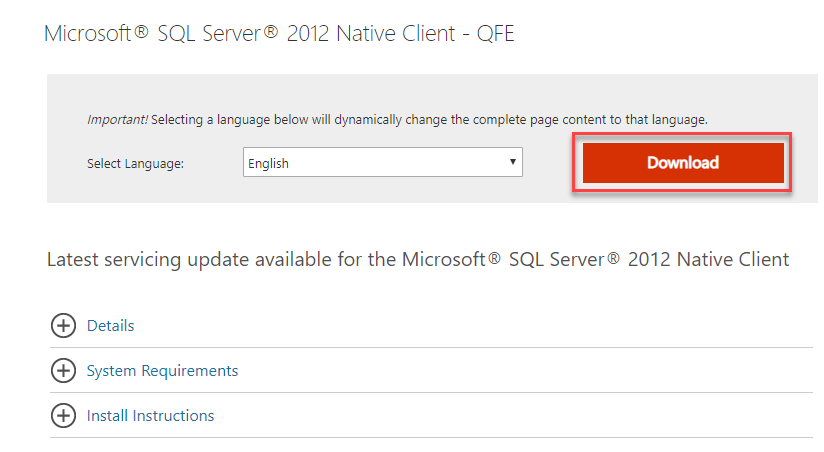Viewport: 824px width, 452px height.
Task: Expand the Details section link
Action: pyautogui.click(x=110, y=326)
